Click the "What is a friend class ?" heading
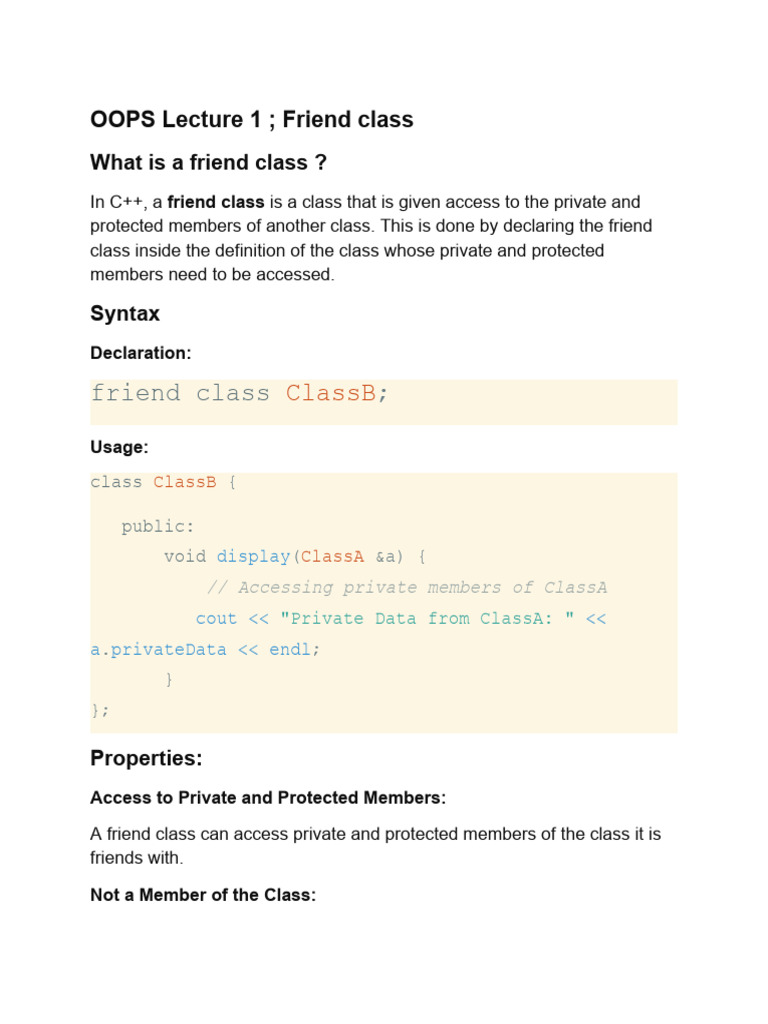 point(209,163)
